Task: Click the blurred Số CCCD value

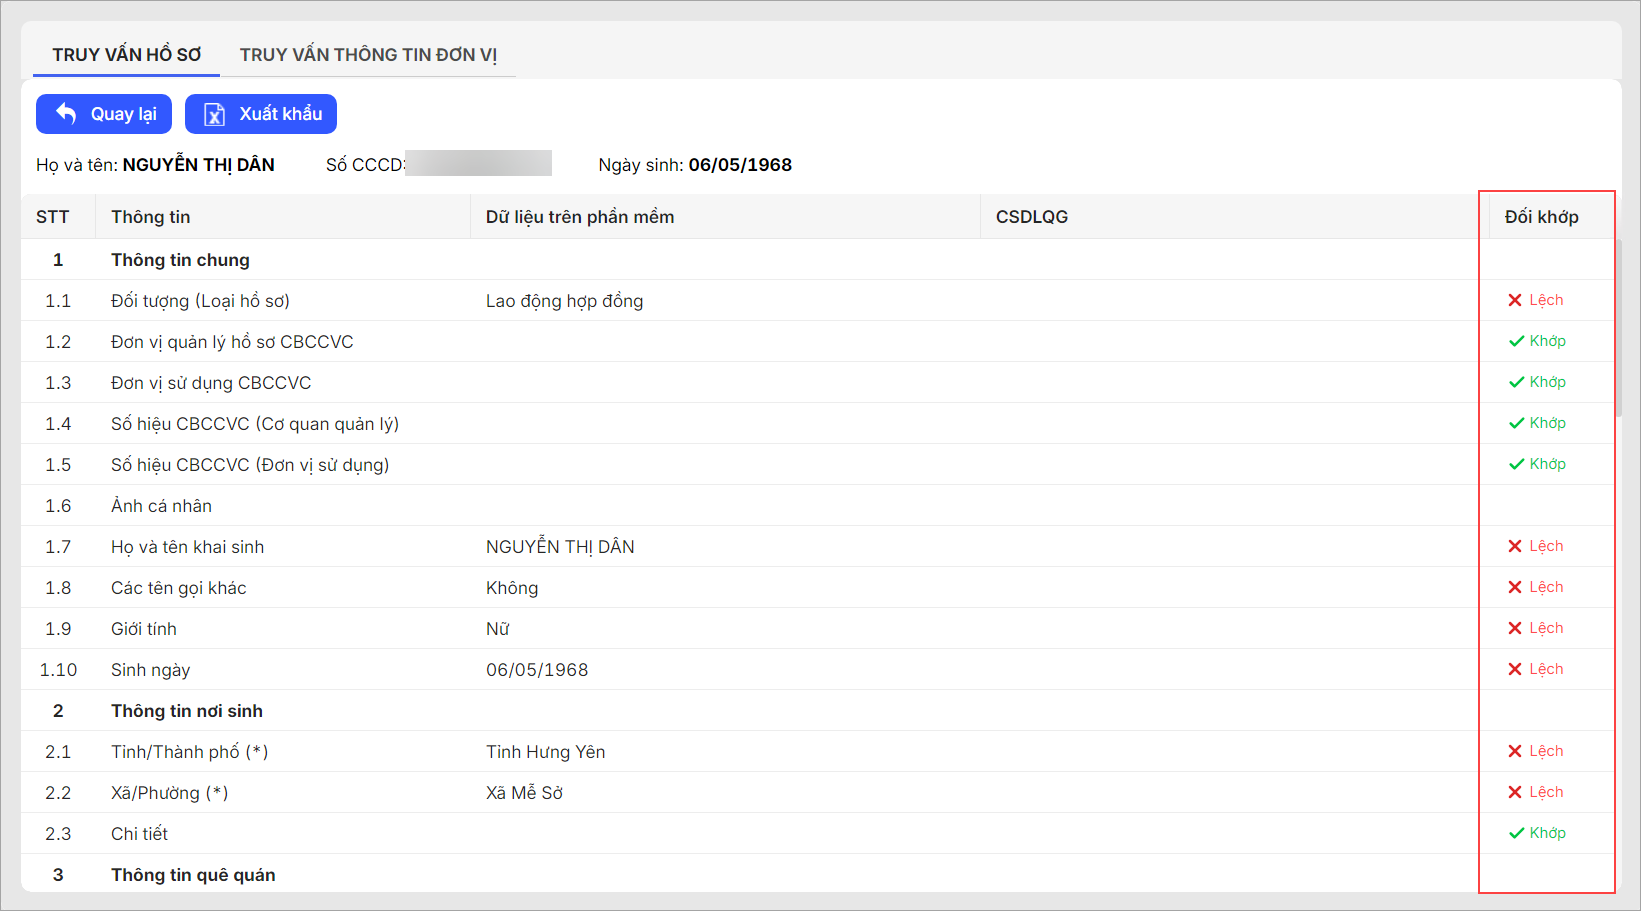Action: click(479, 164)
